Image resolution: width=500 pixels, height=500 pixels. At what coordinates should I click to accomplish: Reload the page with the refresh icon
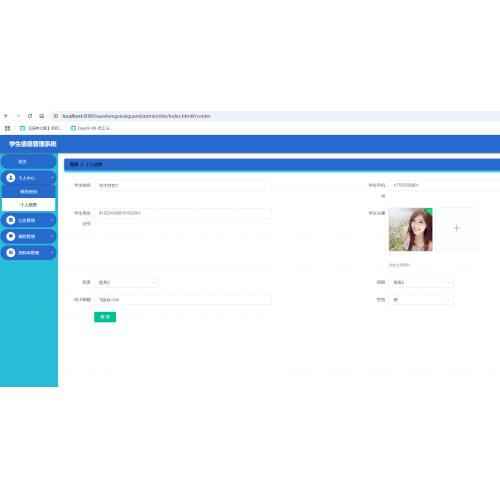[x=30, y=116]
